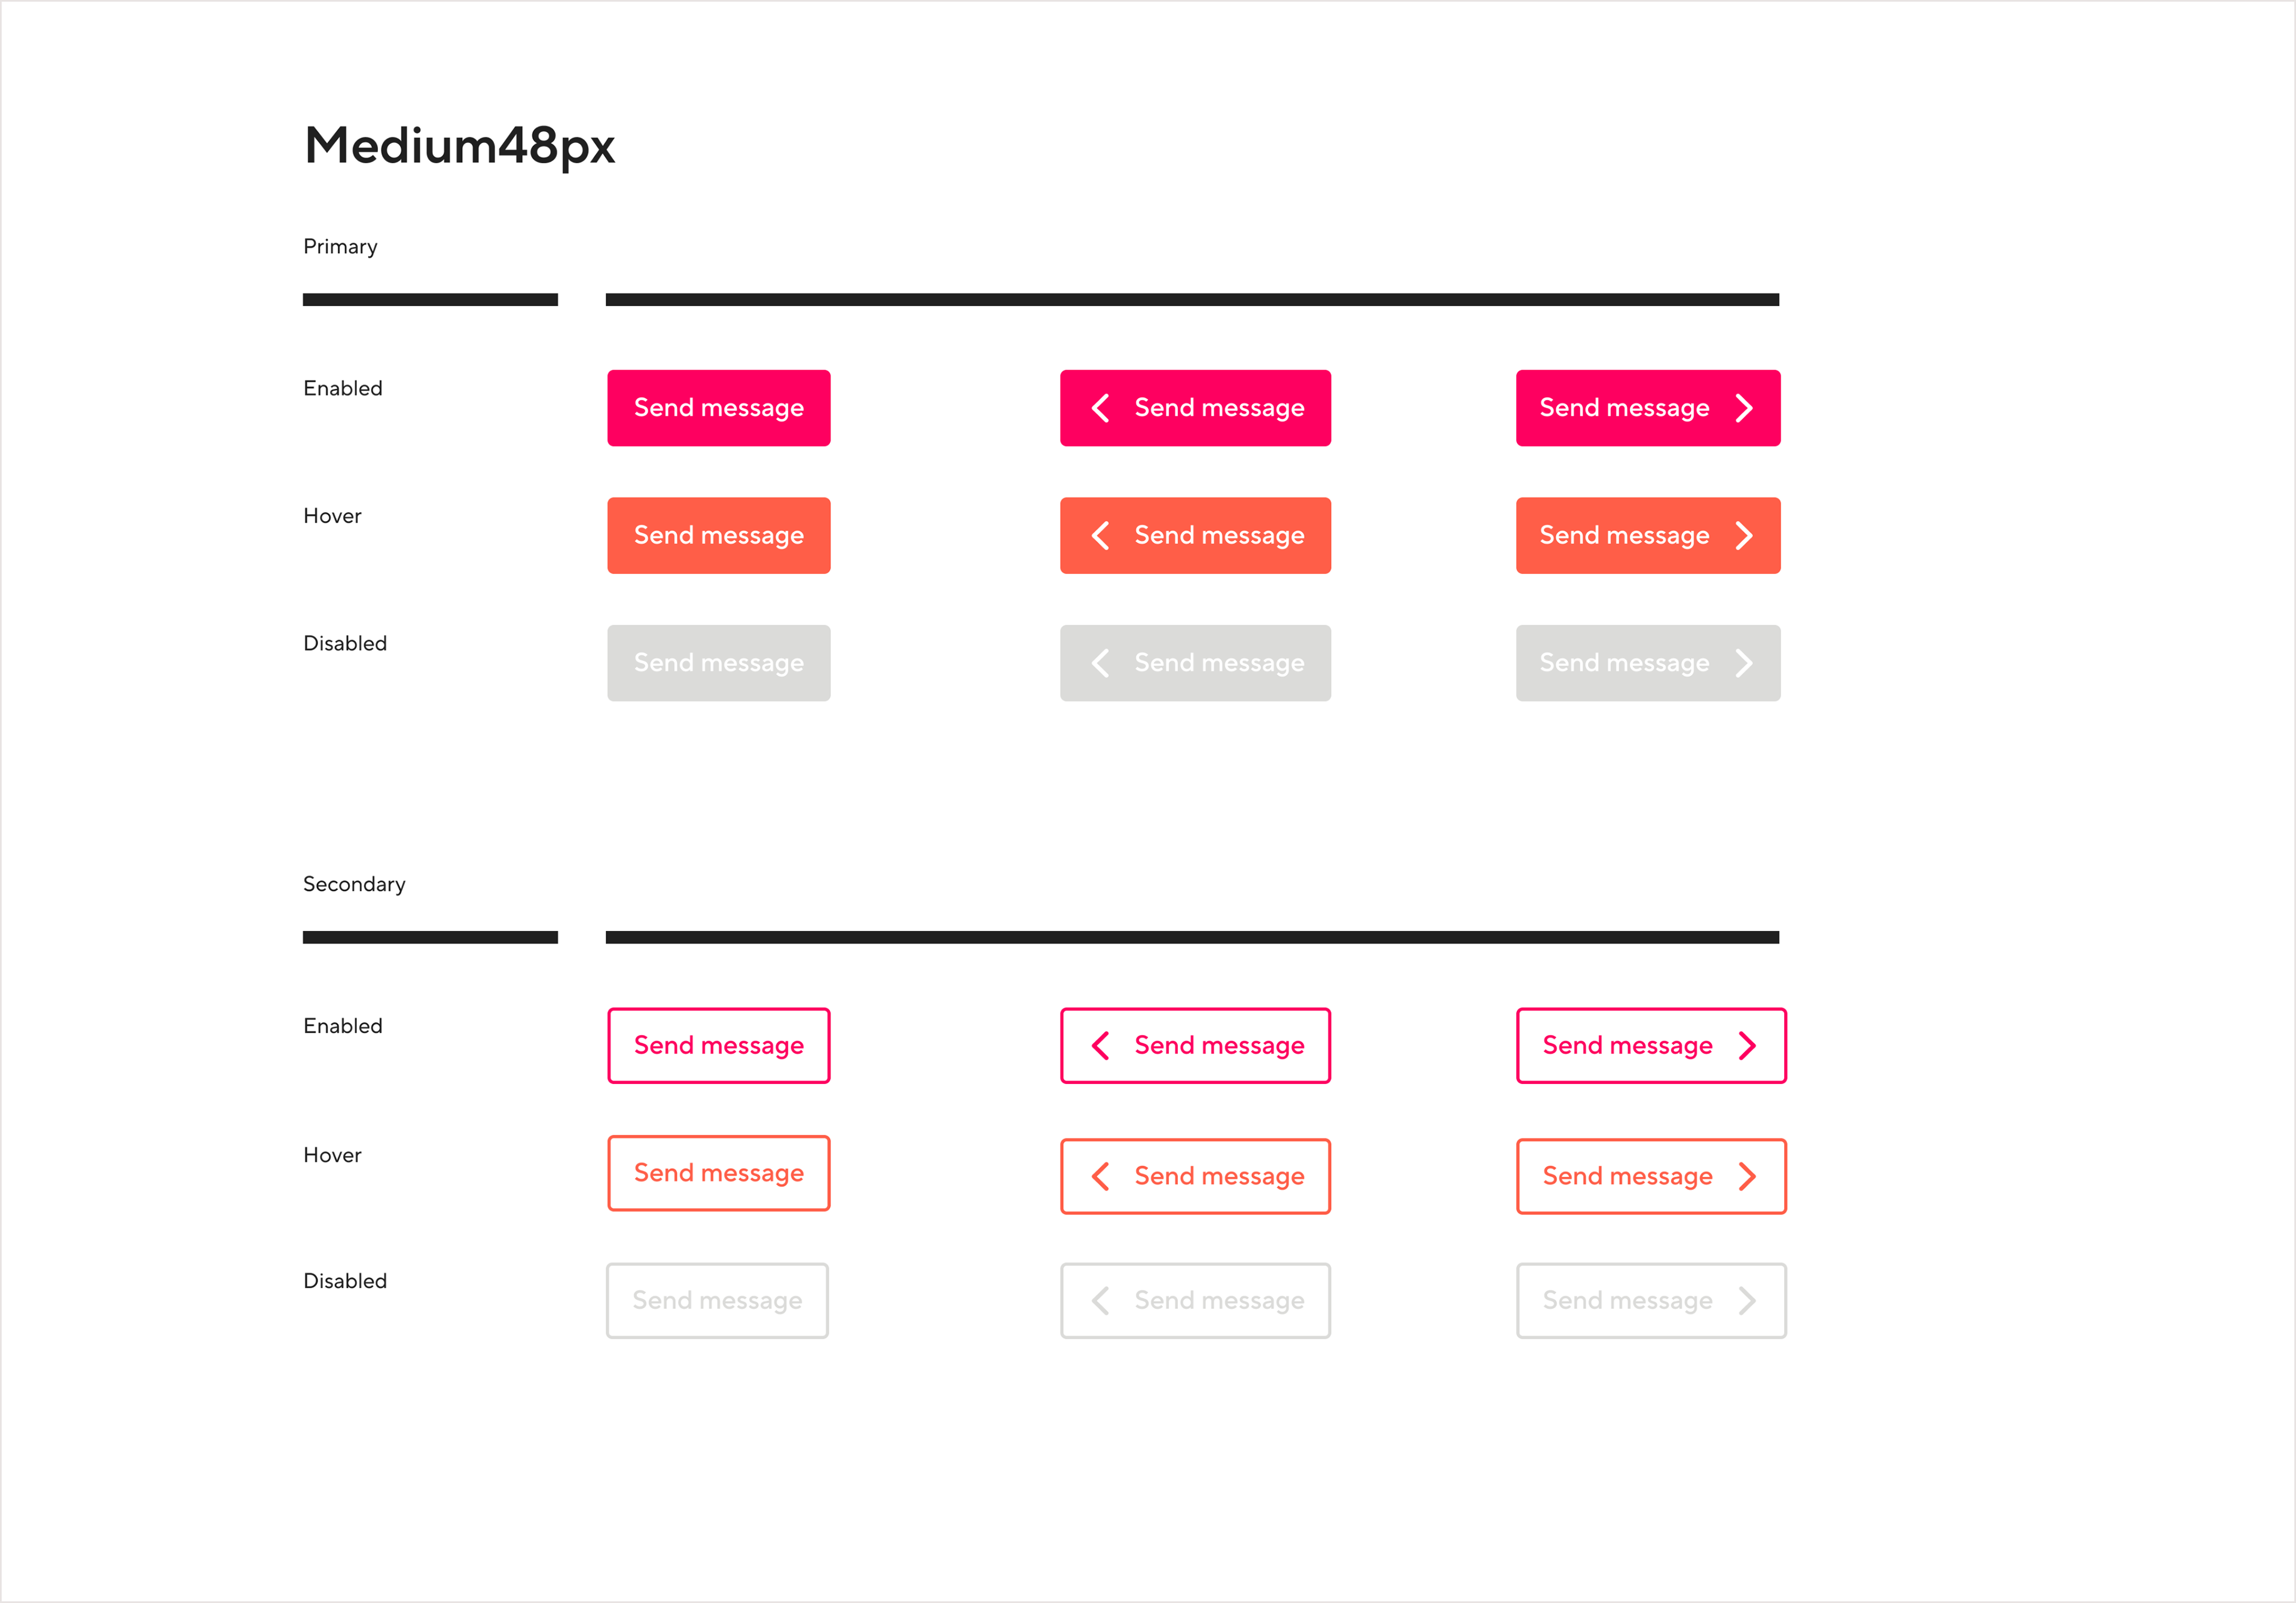Click left chevron in Primary Disabled gray button
Image resolution: width=2296 pixels, height=1603 pixels.
(x=1100, y=663)
